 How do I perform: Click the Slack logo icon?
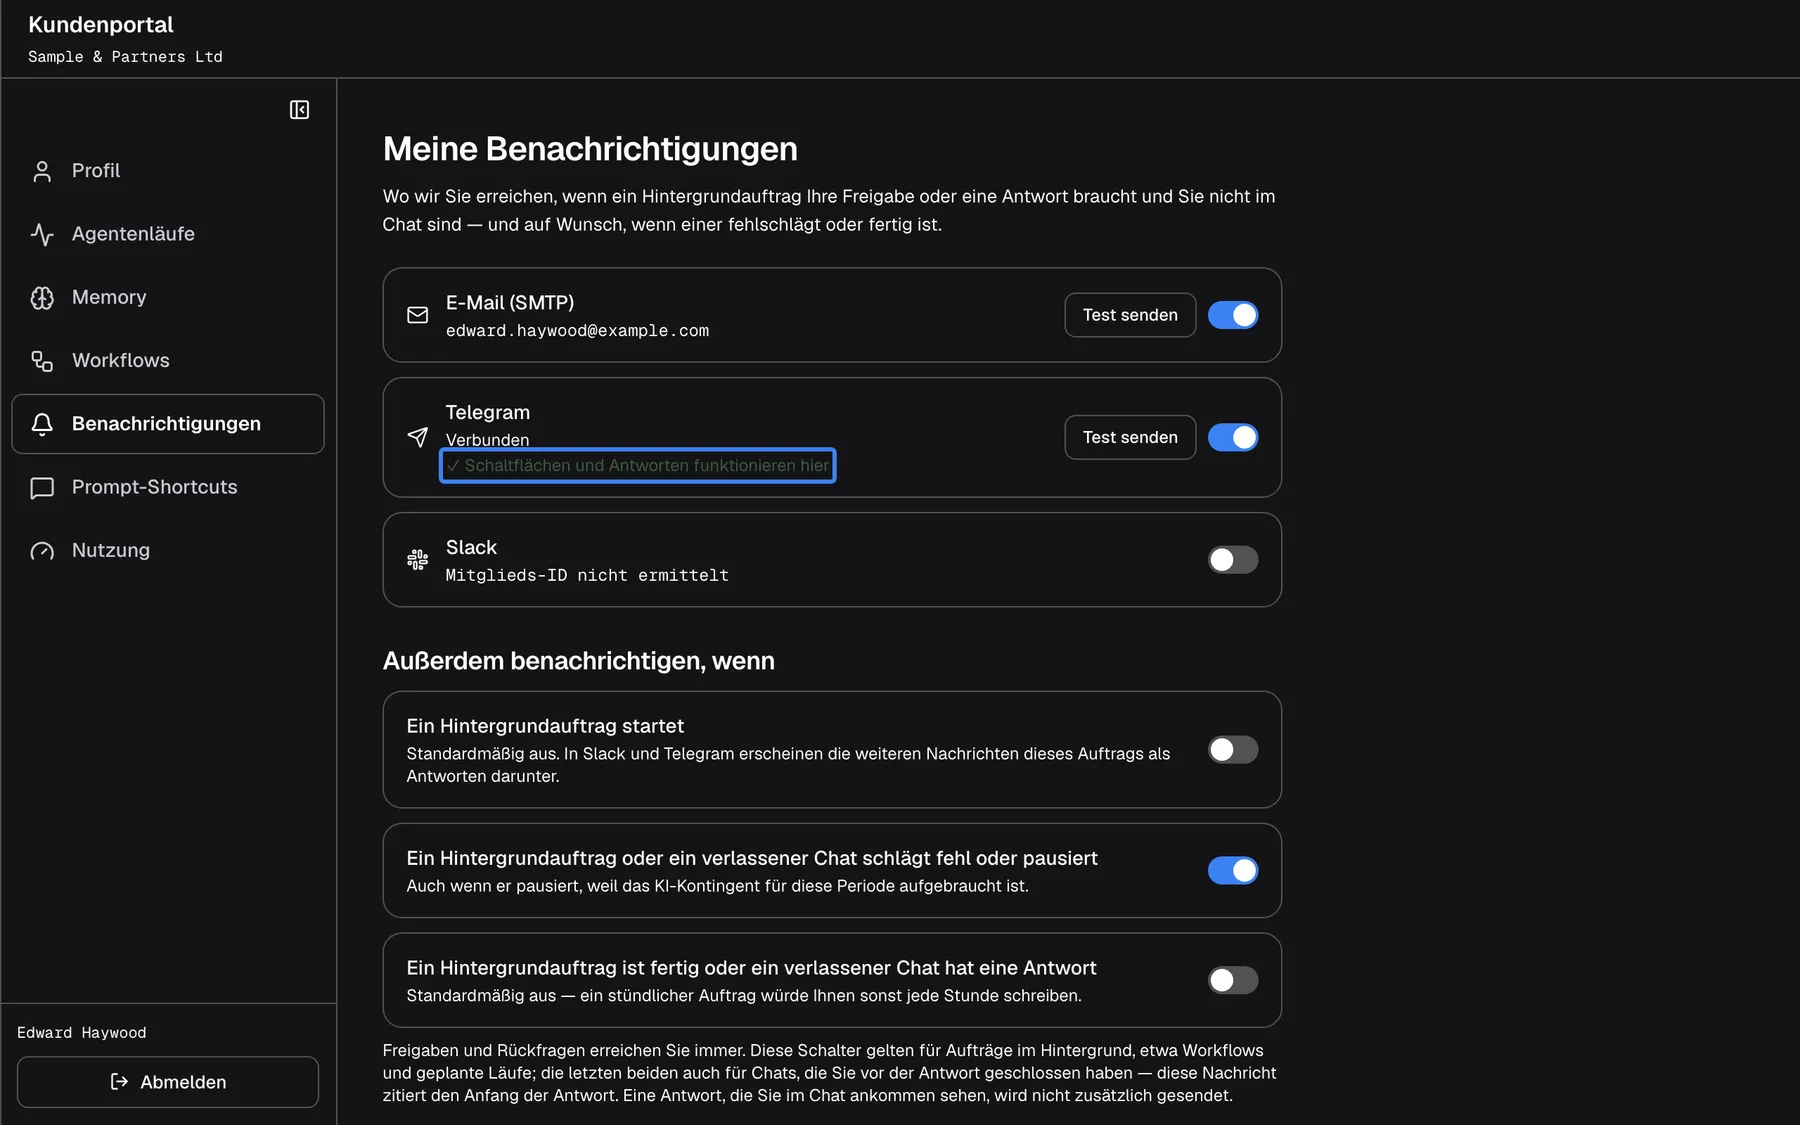418,560
